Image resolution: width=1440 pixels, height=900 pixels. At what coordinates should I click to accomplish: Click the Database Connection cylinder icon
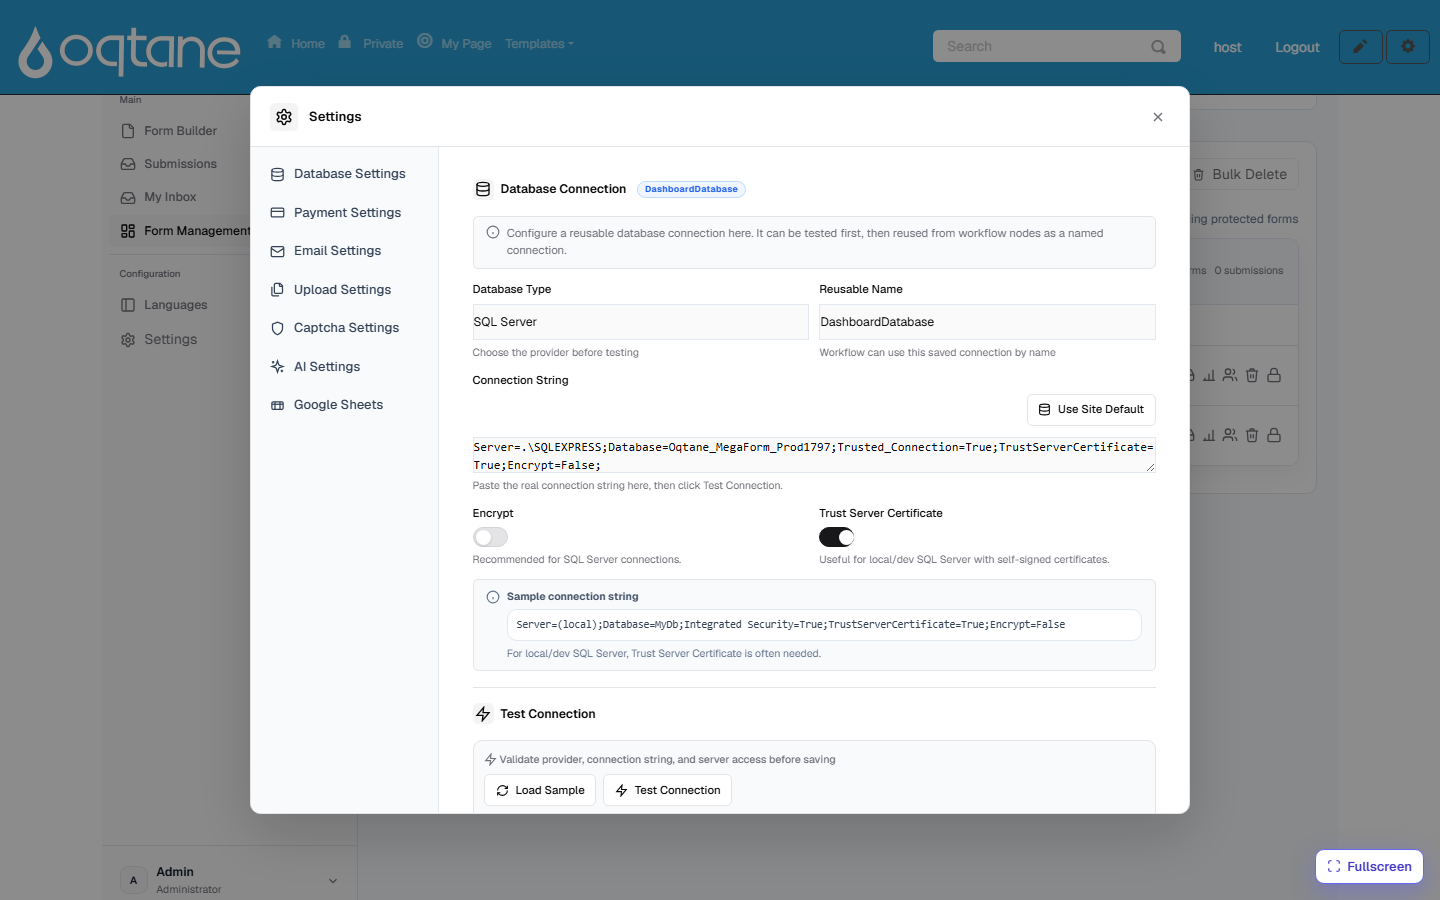tap(483, 189)
